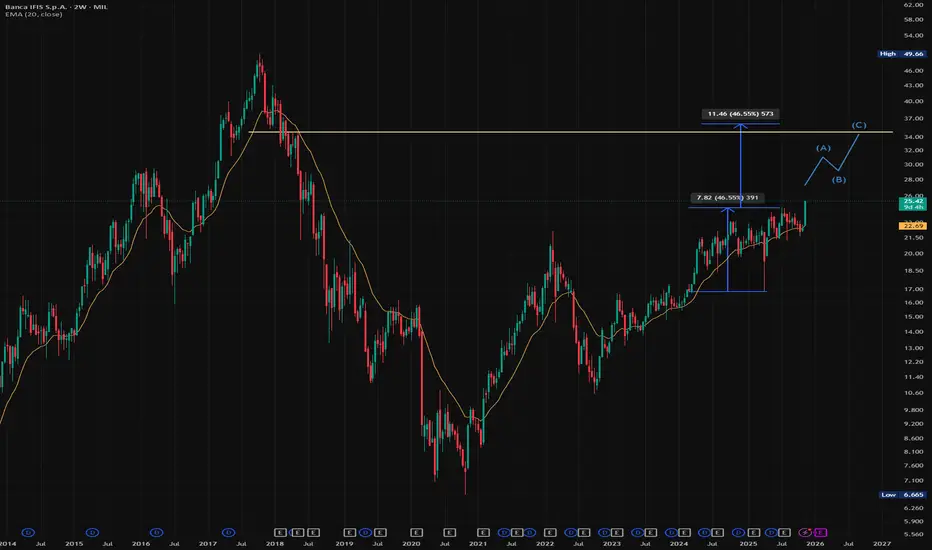This screenshot has width=932, height=550.
Task: Click the 10.60 price axis value
Action: 914,392
